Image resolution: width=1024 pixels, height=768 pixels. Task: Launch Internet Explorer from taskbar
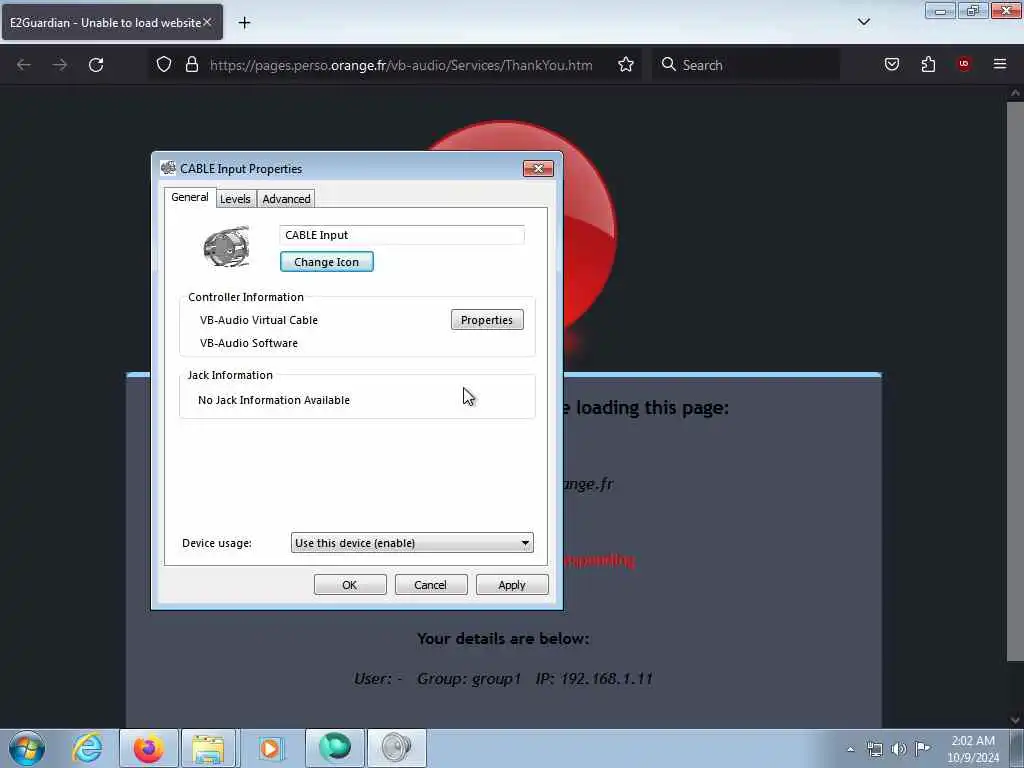pyautogui.click(x=88, y=748)
